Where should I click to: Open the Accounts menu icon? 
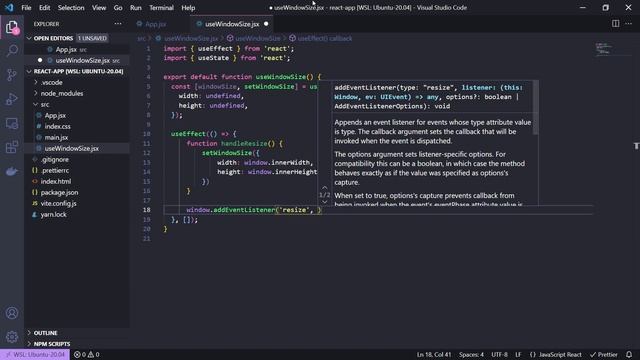tap(12, 313)
